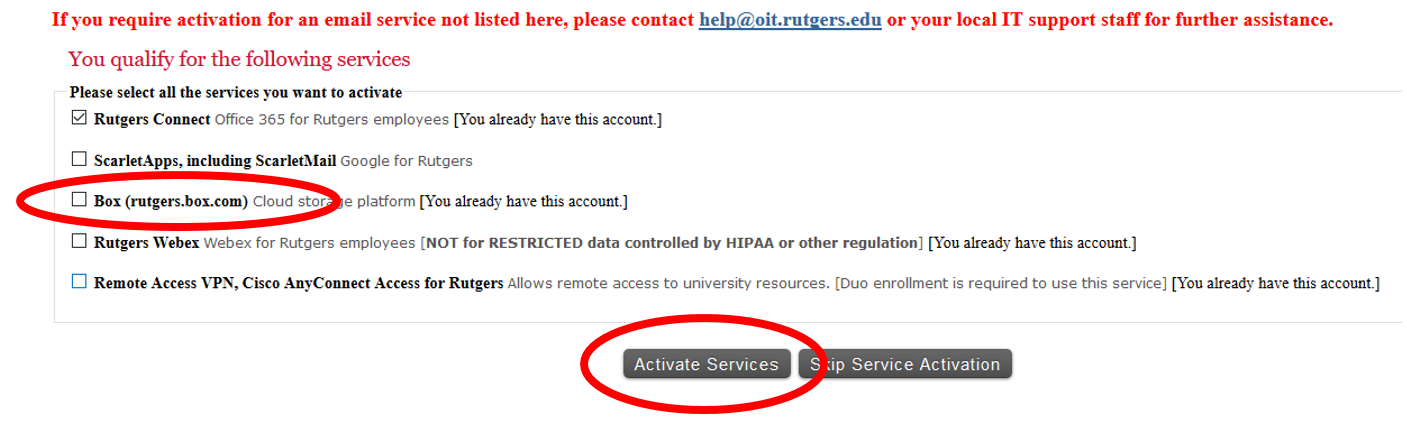This screenshot has width=1407, height=422.
Task: Click the Box (rutgers.box.com) label text
Action: click(171, 201)
